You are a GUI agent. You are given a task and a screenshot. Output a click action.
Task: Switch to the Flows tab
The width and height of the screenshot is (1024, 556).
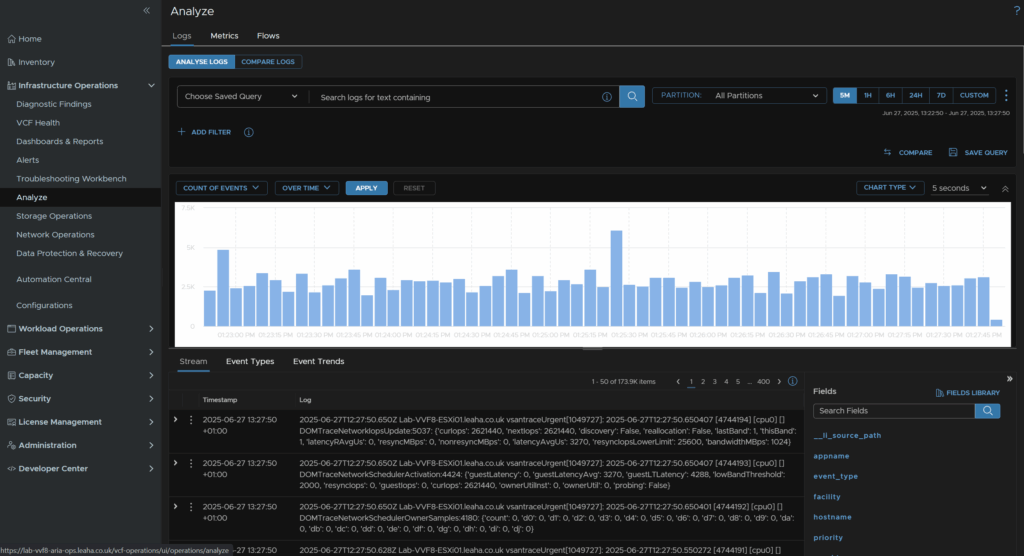click(268, 36)
